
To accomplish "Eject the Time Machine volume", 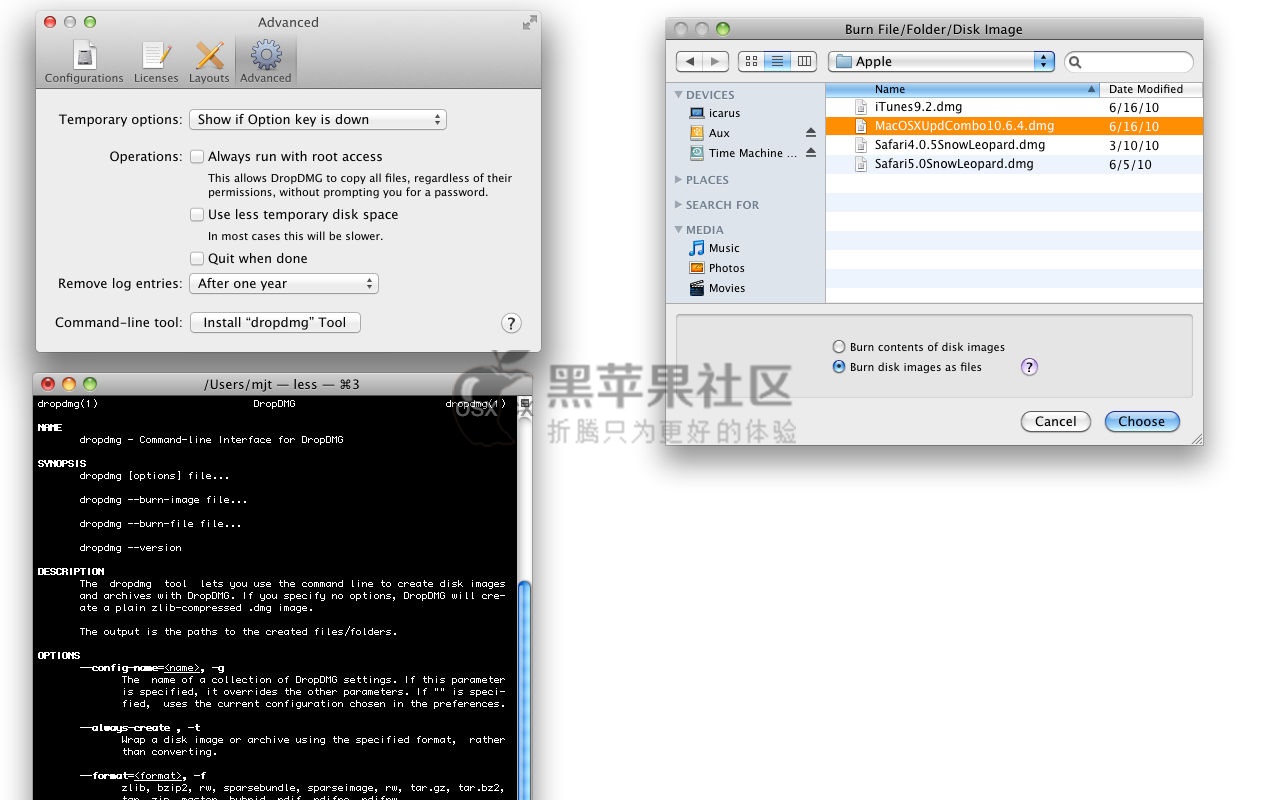I will click(811, 153).
